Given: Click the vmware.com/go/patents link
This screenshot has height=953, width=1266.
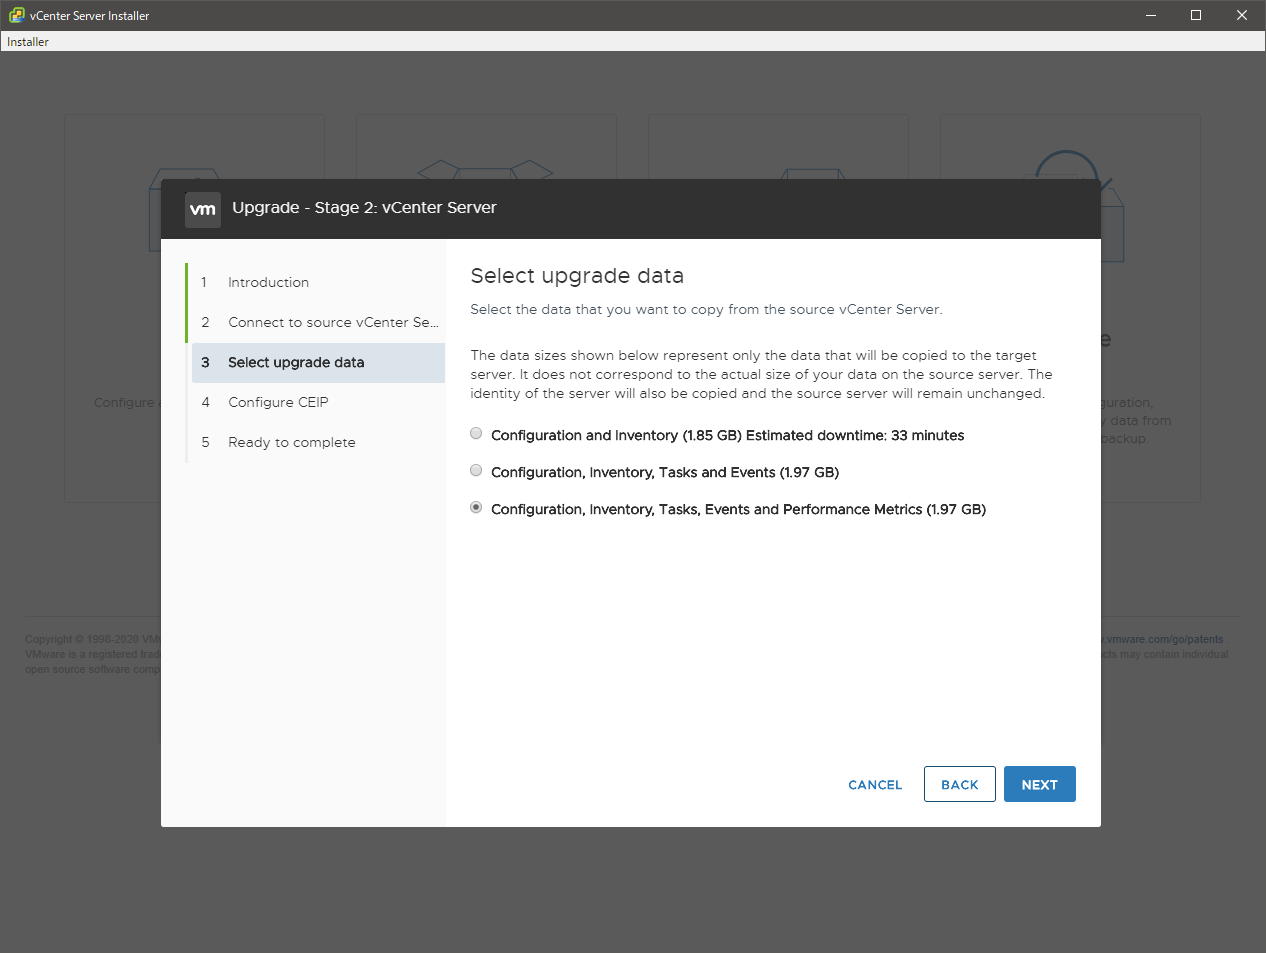Looking at the screenshot, I should tap(1165, 640).
